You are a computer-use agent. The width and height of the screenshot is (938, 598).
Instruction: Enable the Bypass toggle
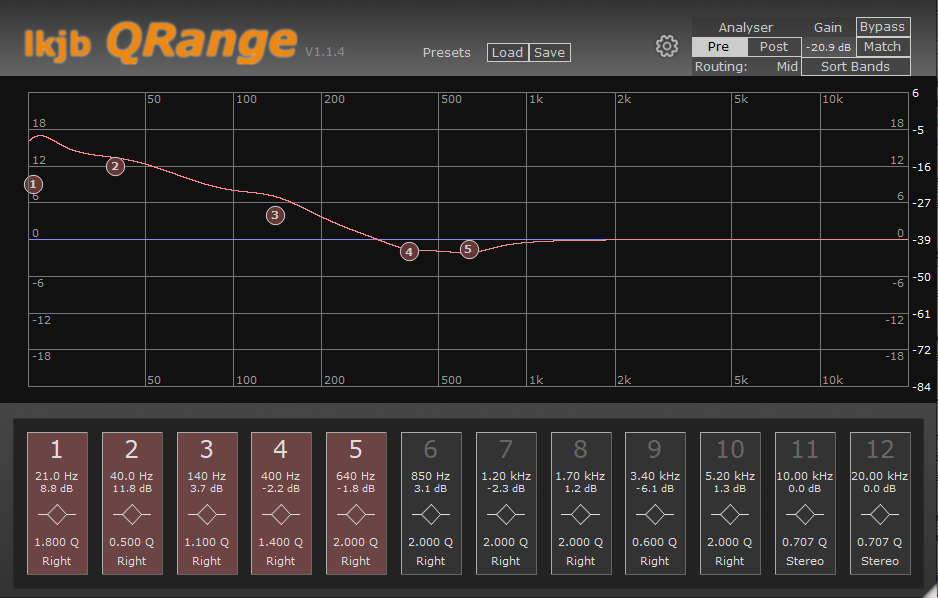[x=883, y=27]
